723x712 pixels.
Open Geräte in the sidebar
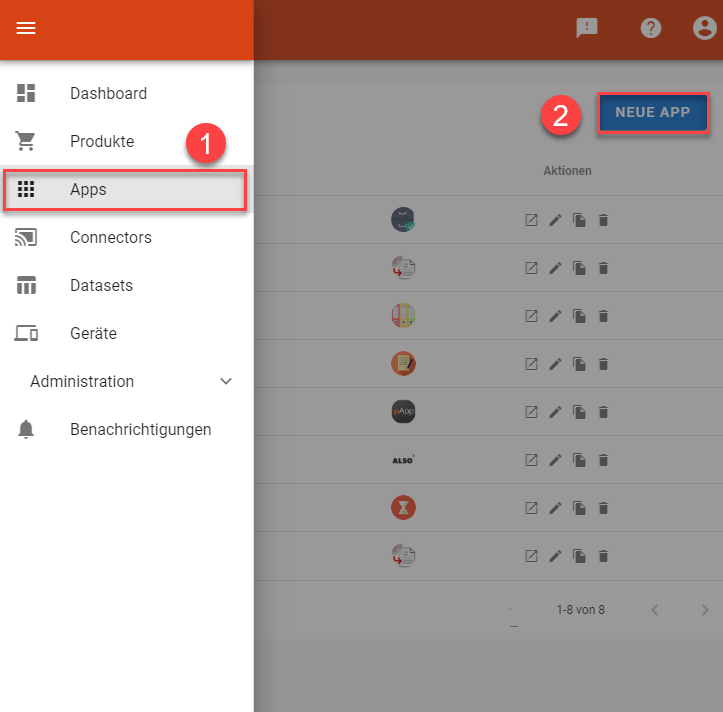pyautogui.click(x=127, y=333)
